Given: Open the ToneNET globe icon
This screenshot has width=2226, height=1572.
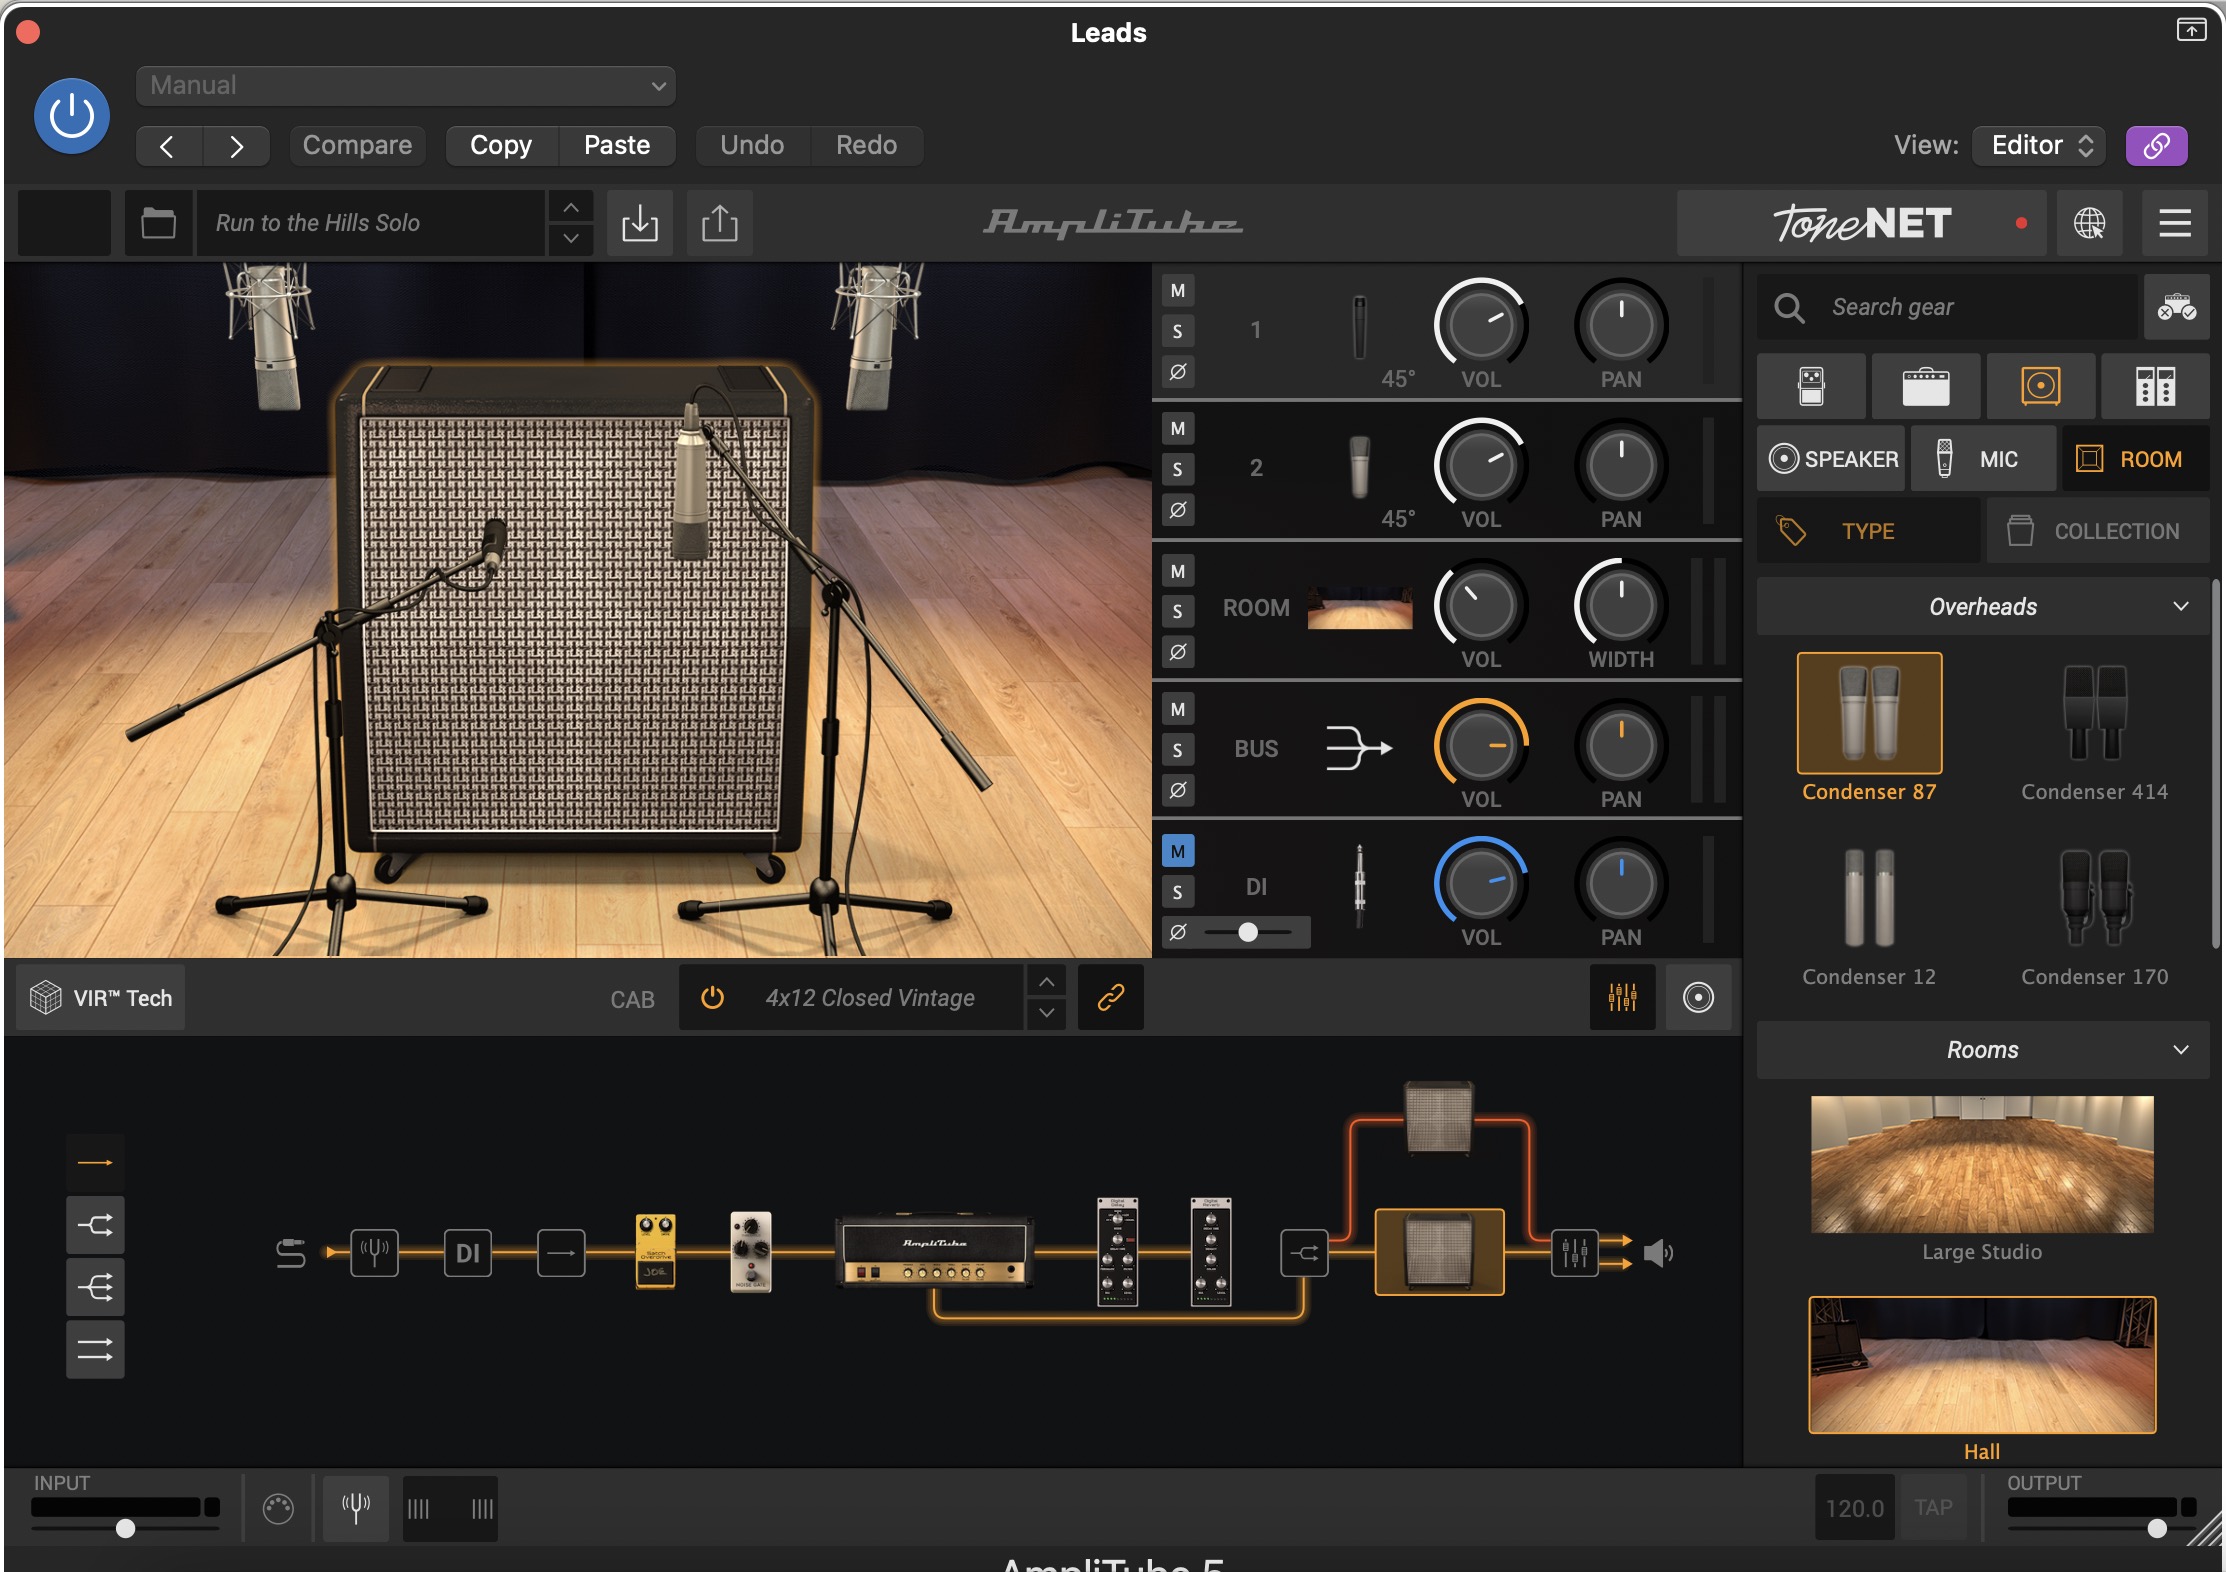Looking at the screenshot, I should pos(2088,222).
